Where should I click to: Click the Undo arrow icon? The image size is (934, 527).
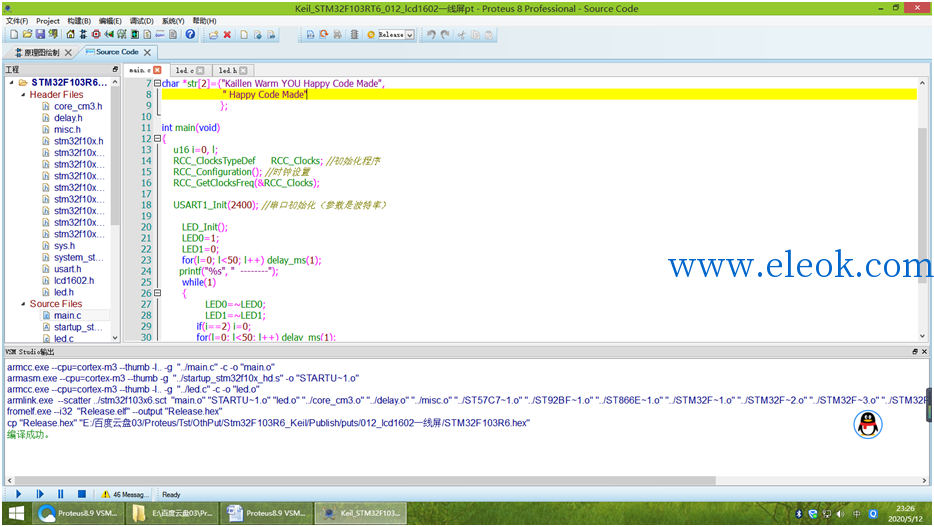pyautogui.click(x=431, y=35)
